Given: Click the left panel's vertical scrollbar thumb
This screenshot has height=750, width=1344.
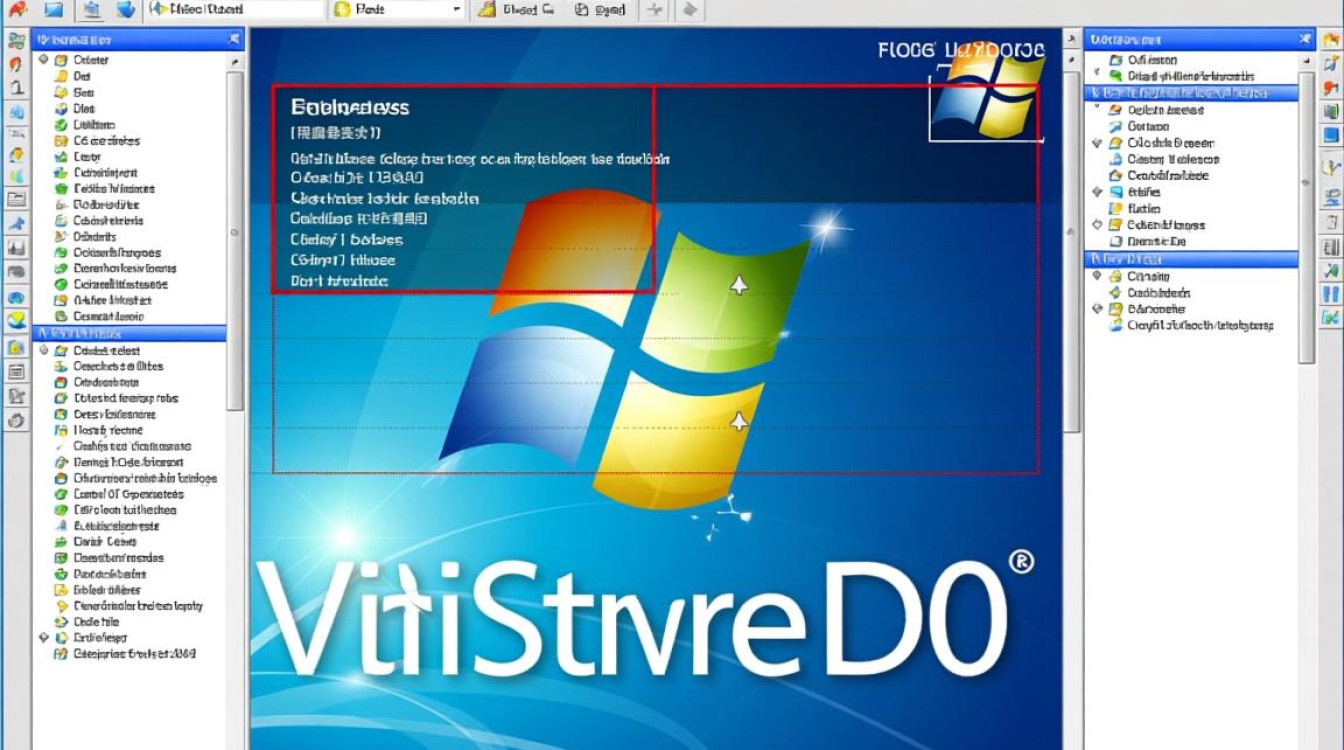Looking at the screenshot, I should (x=235, y=233).
